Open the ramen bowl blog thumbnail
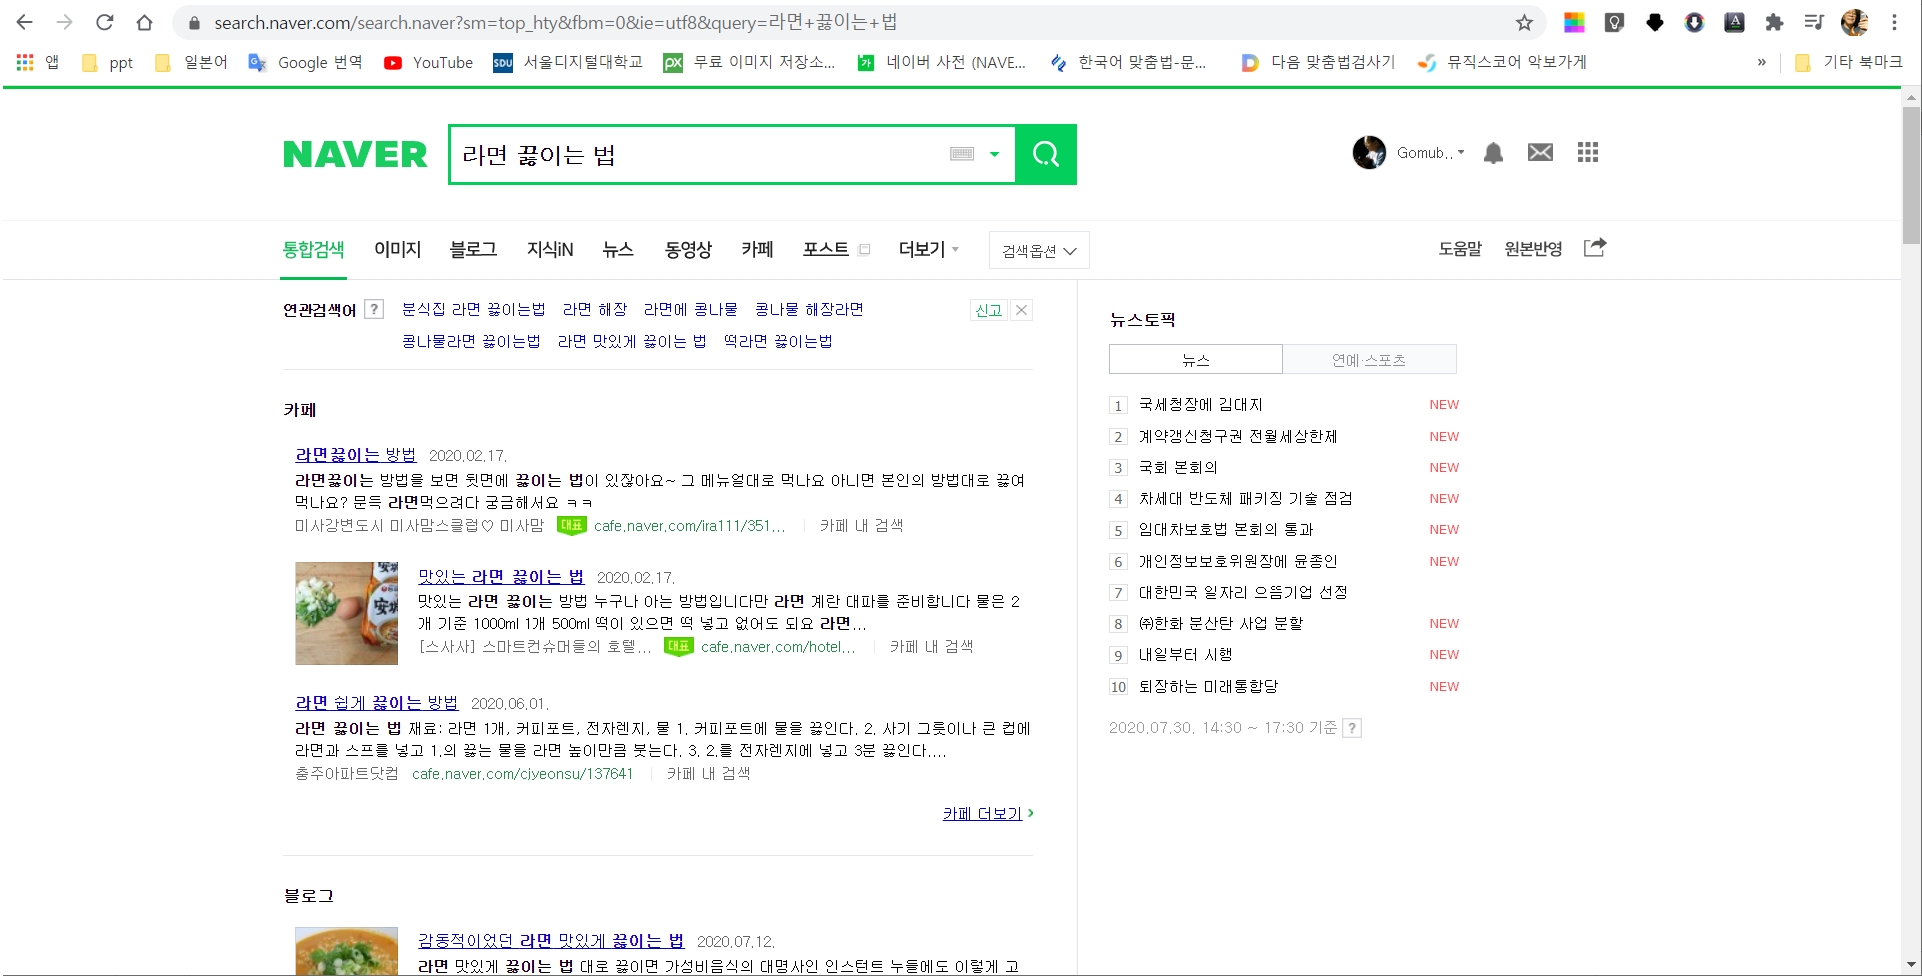Image resolution: width=1922 pixels, height=976 pixels. point(346,951)
